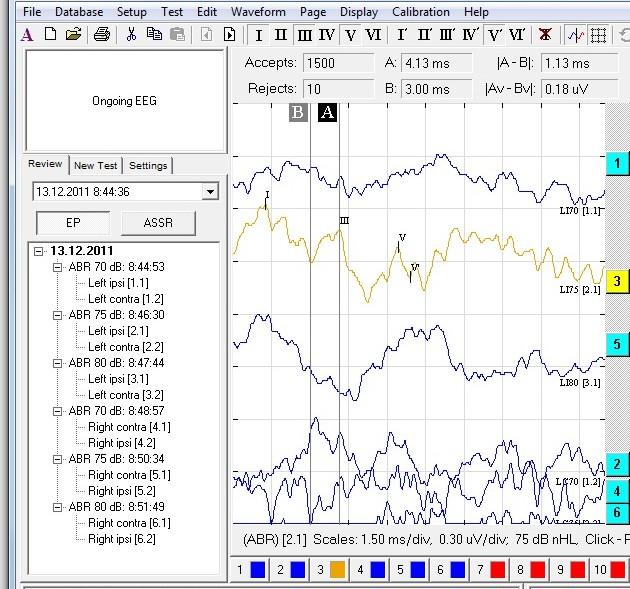Select yellow waveform tag 3
Image resolution: width=630 pixels, height=589 pixels.
(618, 281)
